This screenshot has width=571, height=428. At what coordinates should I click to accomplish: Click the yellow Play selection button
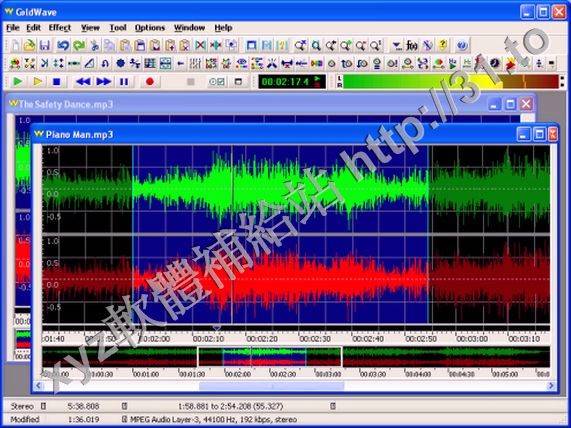pos(38,82)
